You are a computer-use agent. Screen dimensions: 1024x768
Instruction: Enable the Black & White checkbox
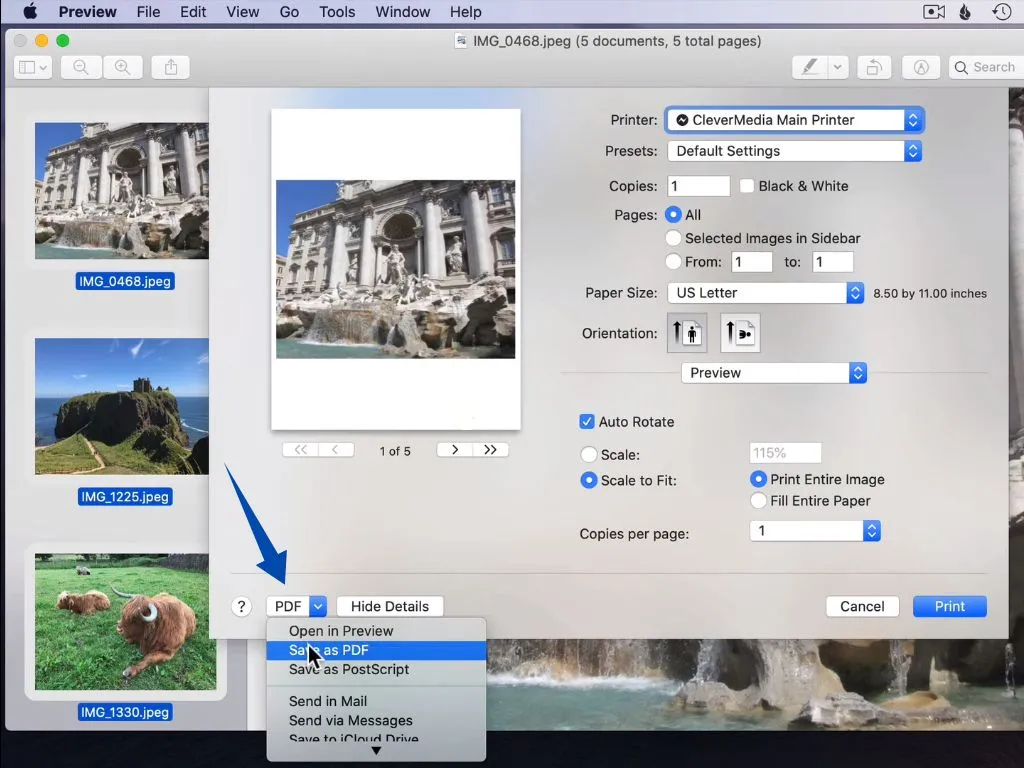pyautogui.click(x=745, y=186)
